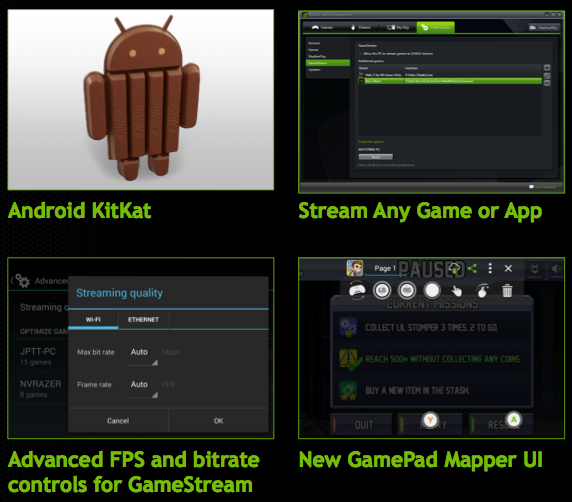This screenshot has height=502, width=572.
Task: Select GameStream in Preferences sidebar
Action: [x=327, y=63]
